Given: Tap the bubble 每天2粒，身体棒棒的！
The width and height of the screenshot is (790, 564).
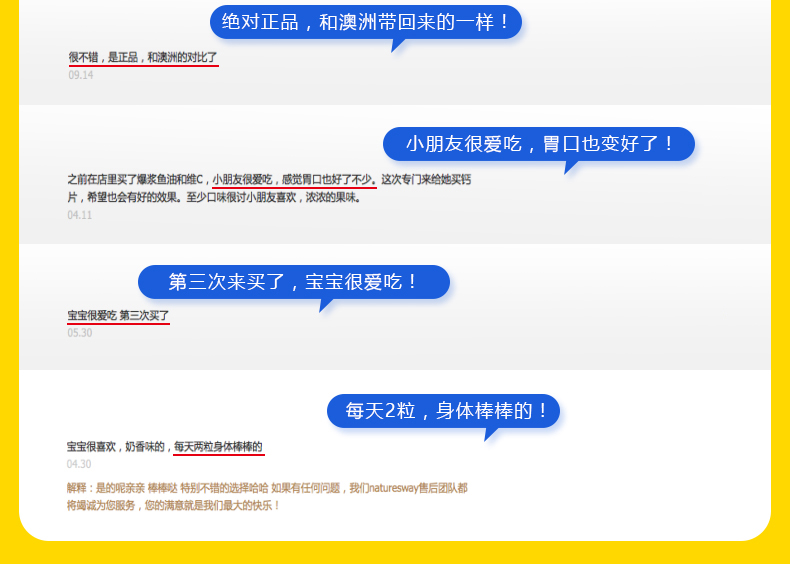Looking at the screenshot, I should click(x=443, y=411).
